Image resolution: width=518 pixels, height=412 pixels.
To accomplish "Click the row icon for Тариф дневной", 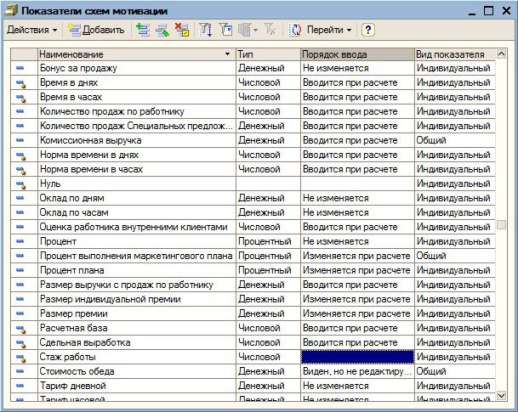I will pyautogui.click(x=20, y=386).
